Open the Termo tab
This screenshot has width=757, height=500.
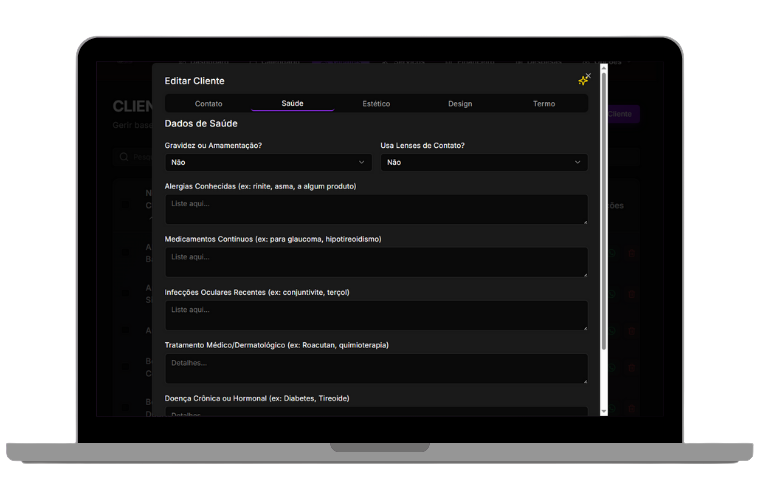544,104
